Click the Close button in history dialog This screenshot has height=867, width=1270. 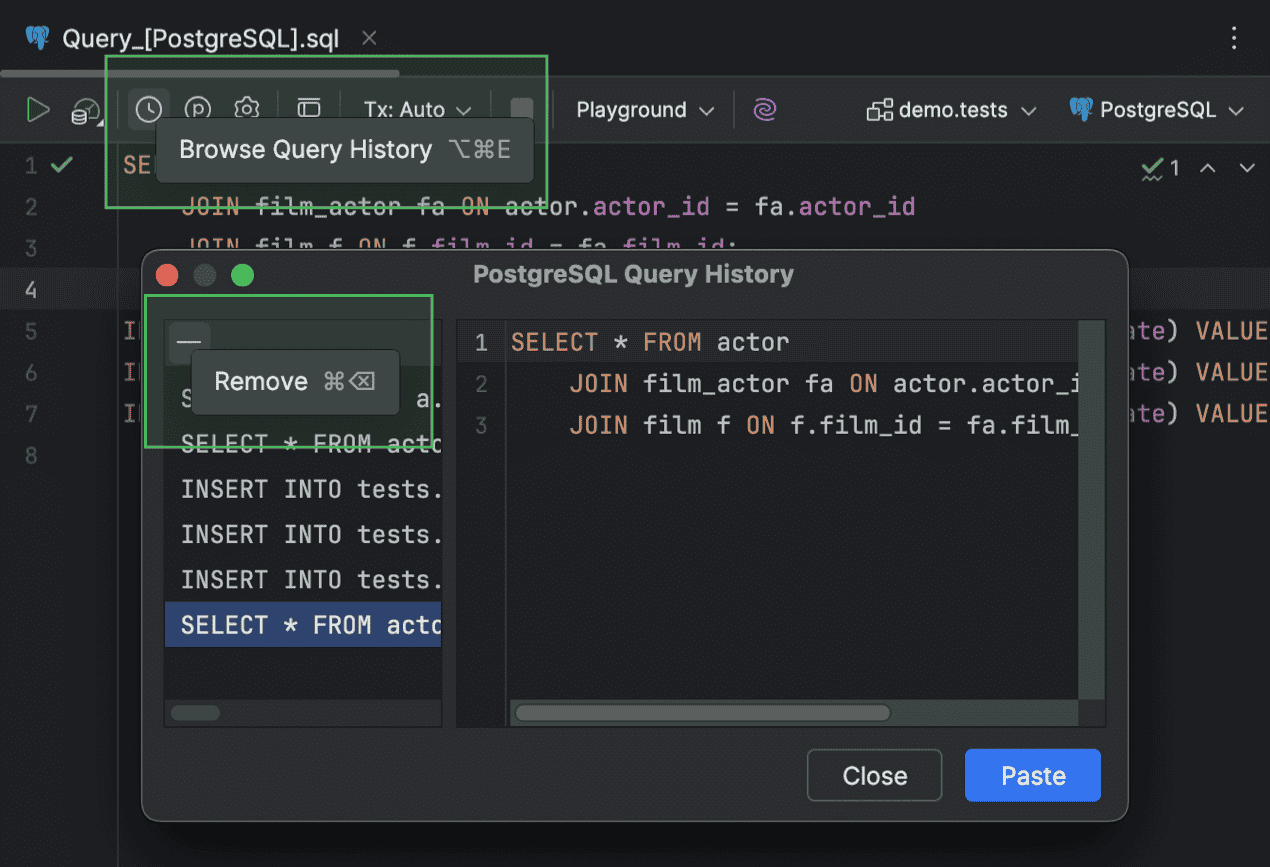click(x=874, y=776)
